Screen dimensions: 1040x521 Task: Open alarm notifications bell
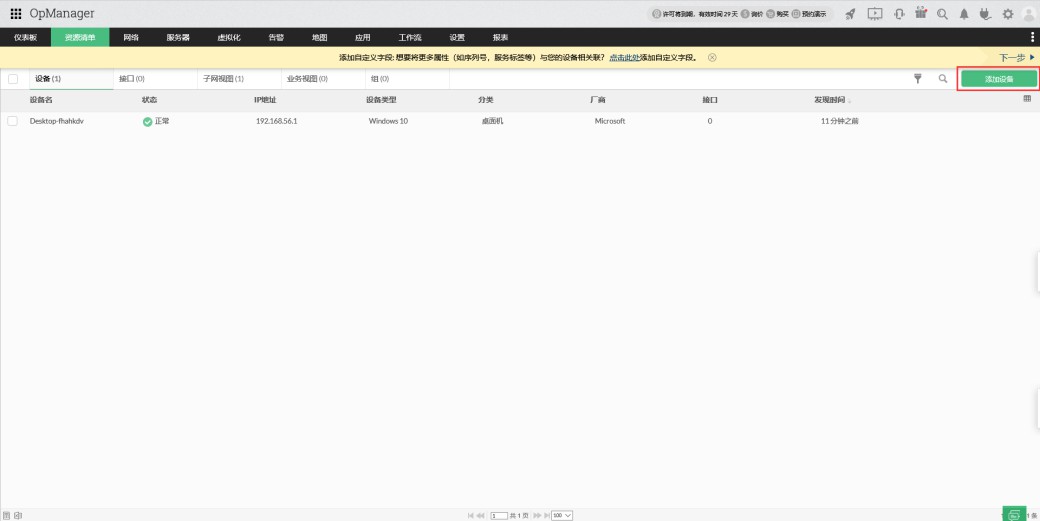964,14
